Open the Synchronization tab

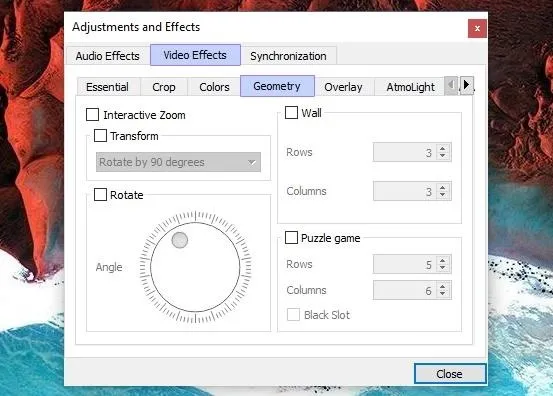[288, 56]
